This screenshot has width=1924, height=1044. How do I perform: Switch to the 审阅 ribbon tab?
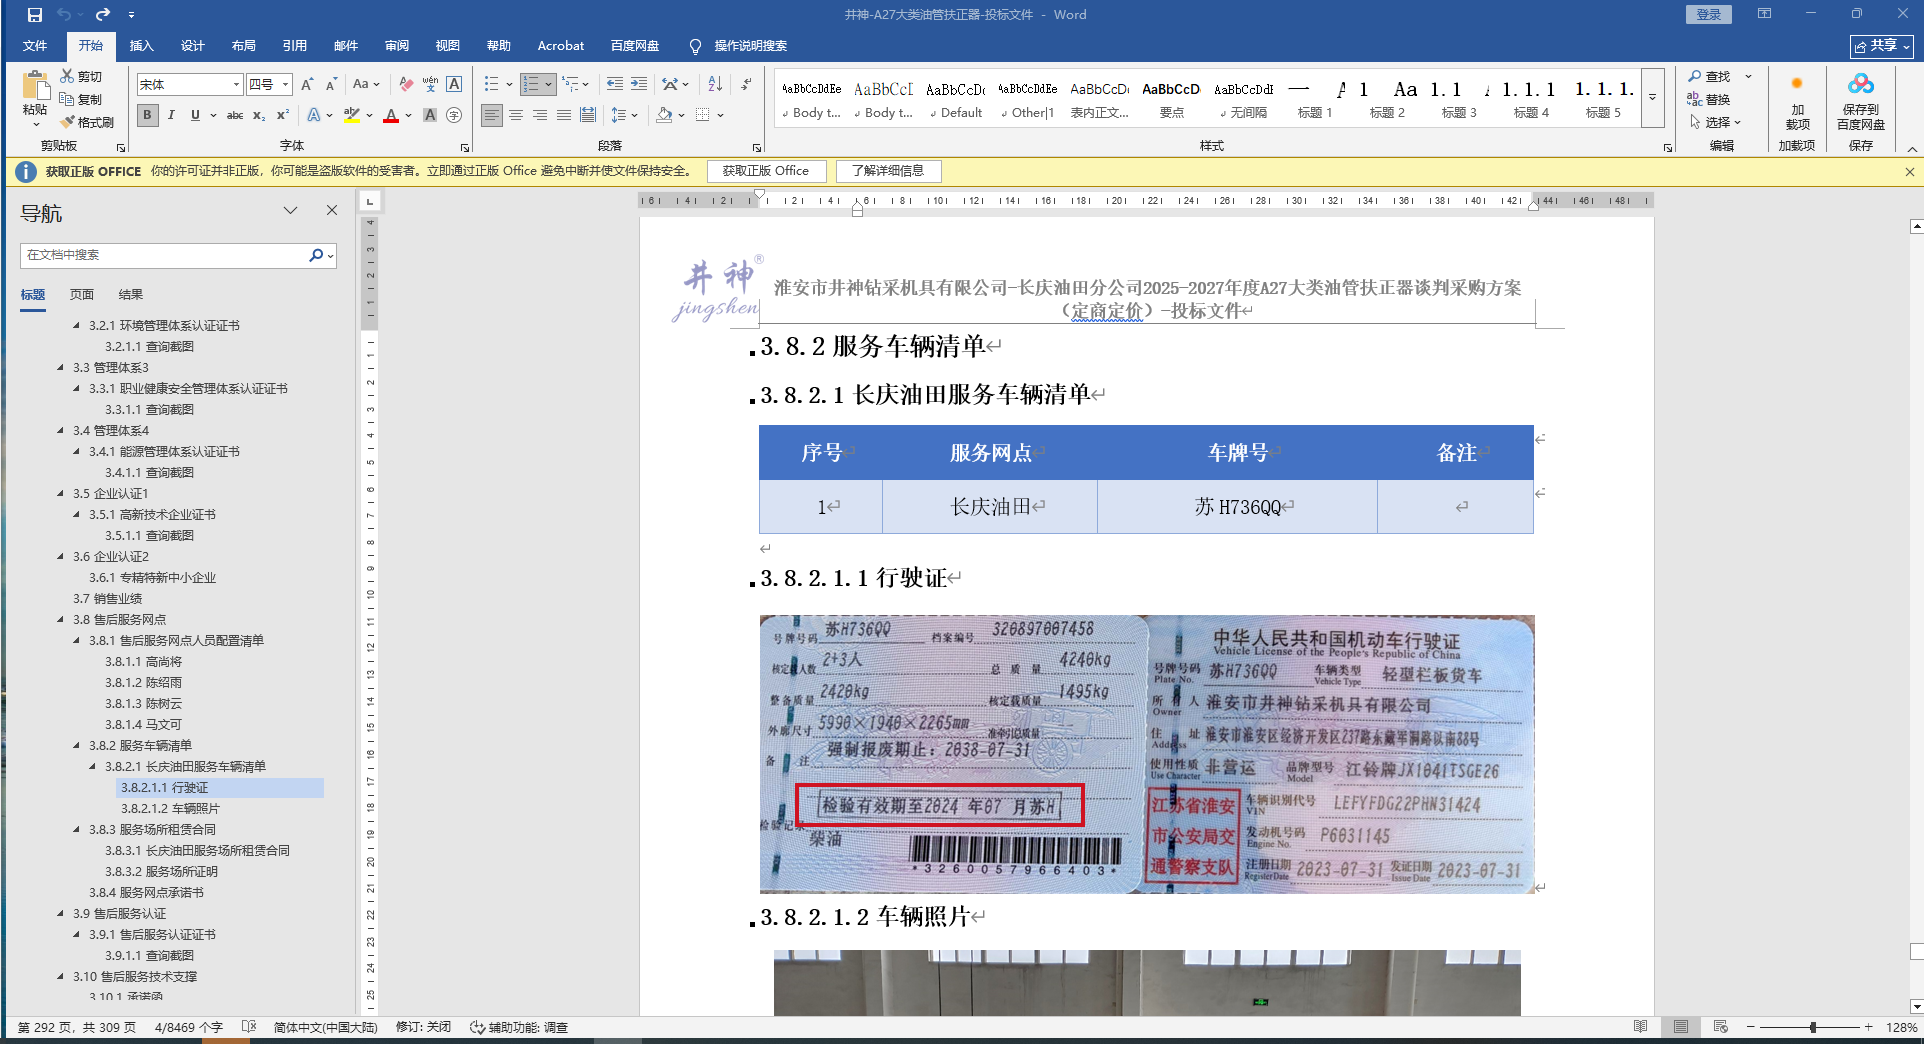tap(396, 46)
